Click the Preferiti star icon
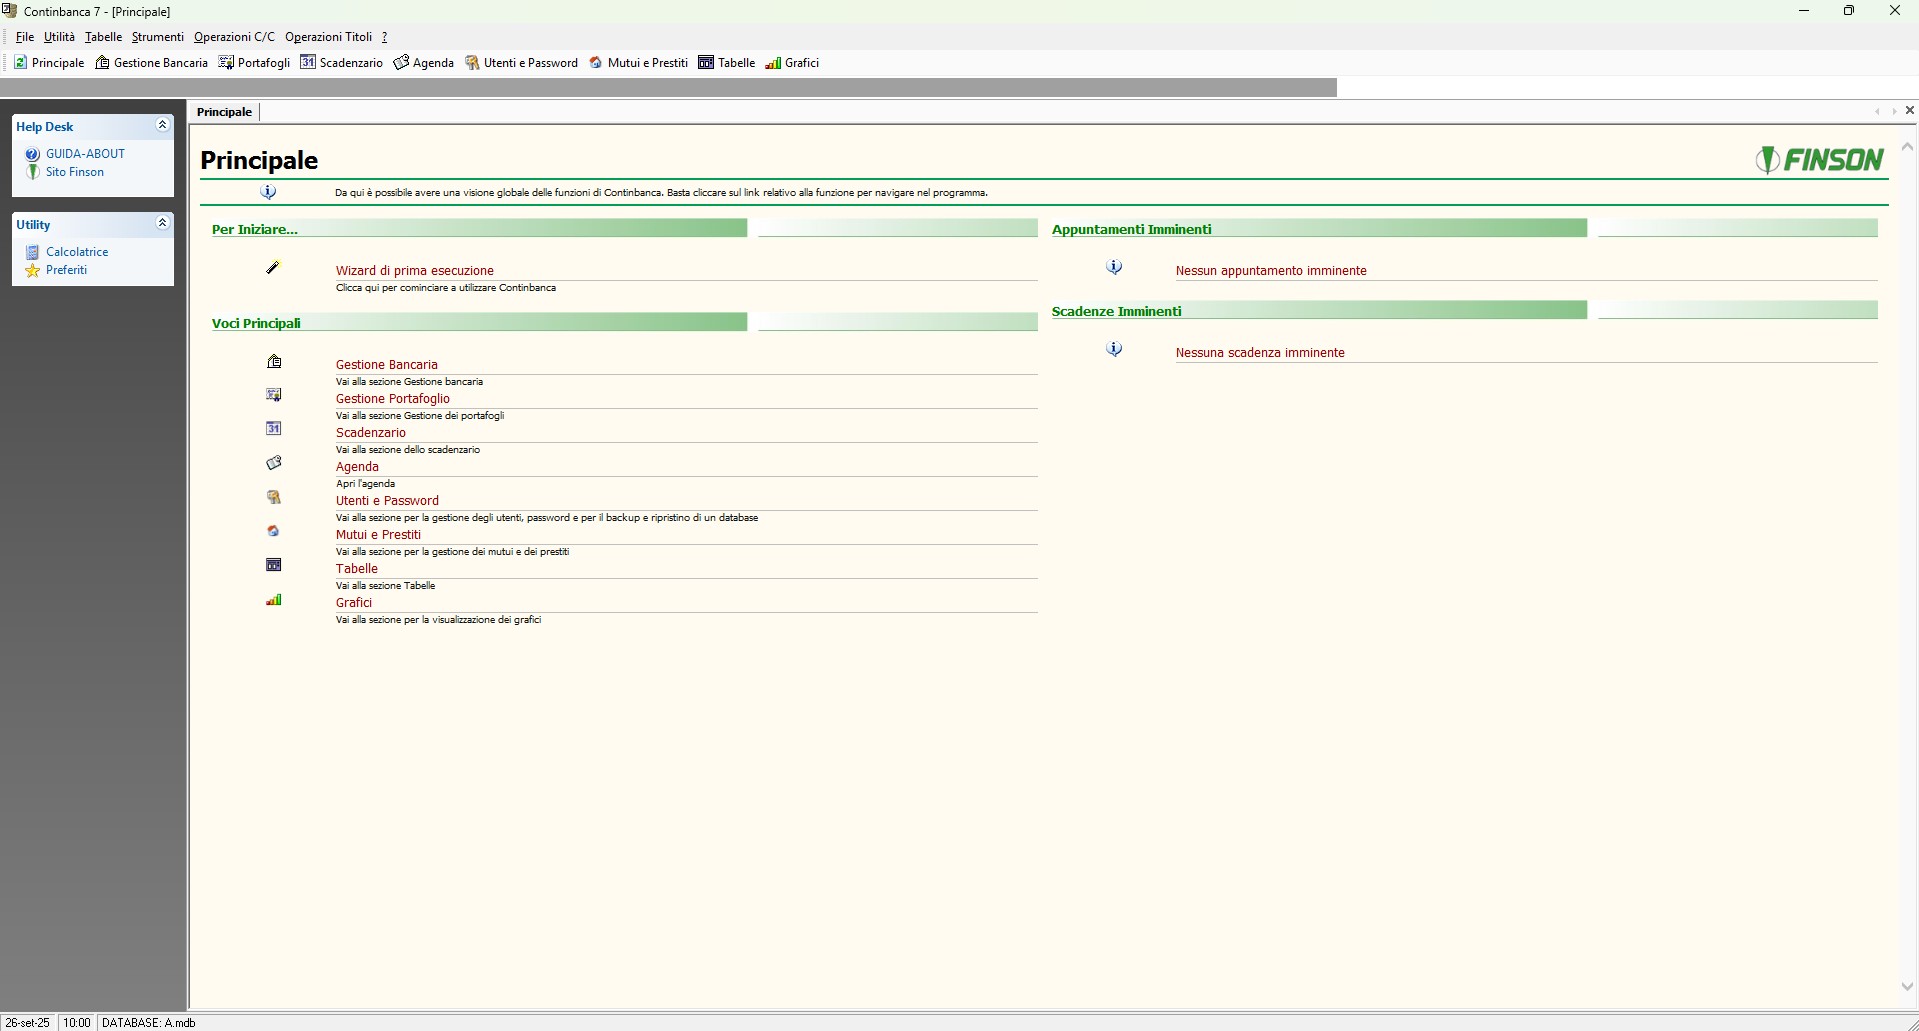1919x1031 pixels. (x=33, y=270)
